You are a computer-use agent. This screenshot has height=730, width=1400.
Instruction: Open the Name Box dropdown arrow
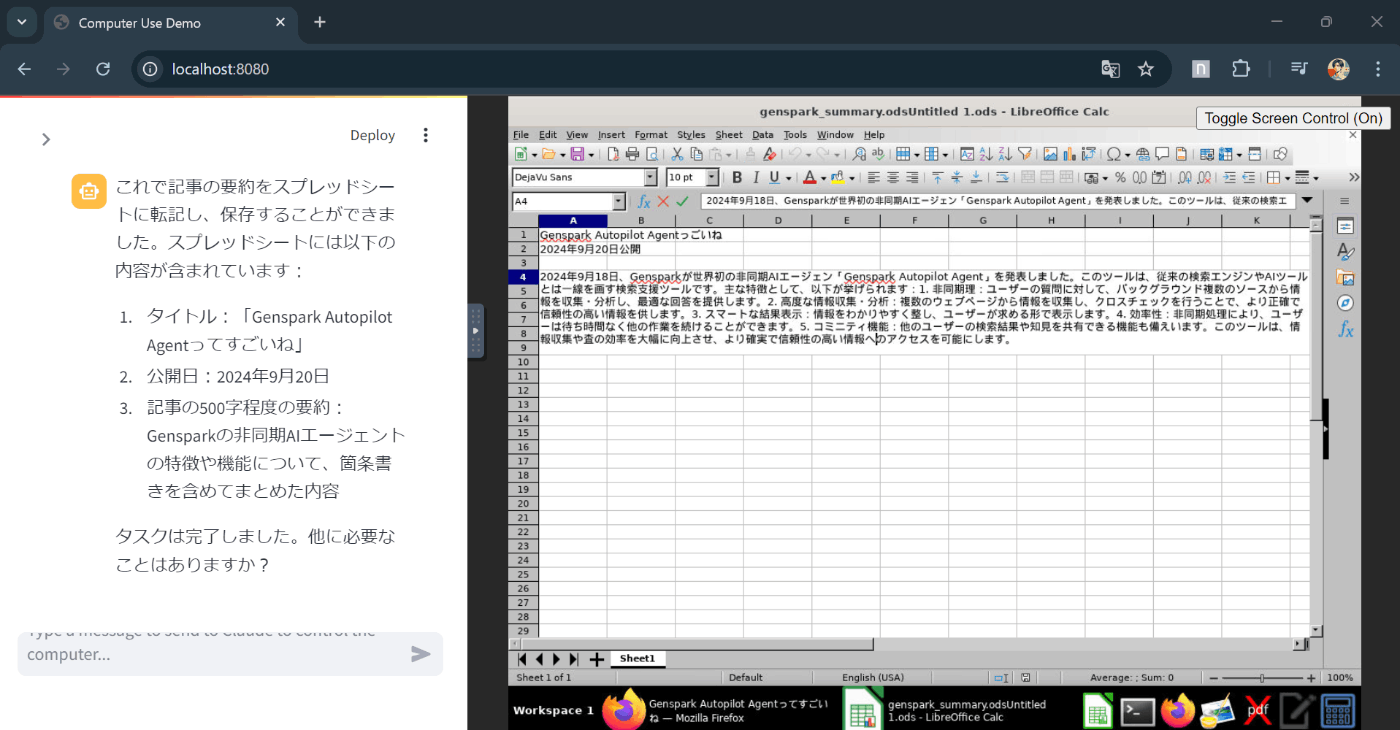tap(618, 201)
